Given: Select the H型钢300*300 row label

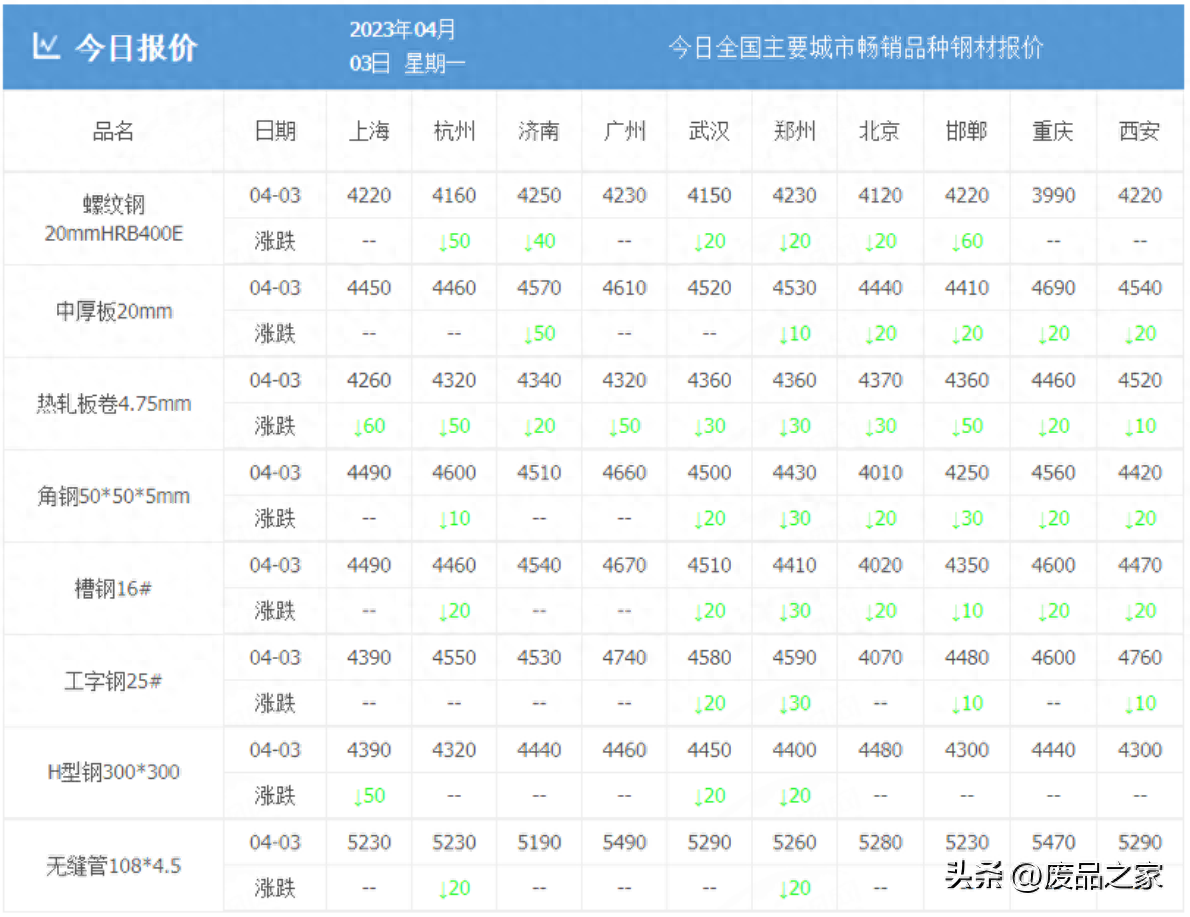Looking at the screenshot, I should pos(113,773).
